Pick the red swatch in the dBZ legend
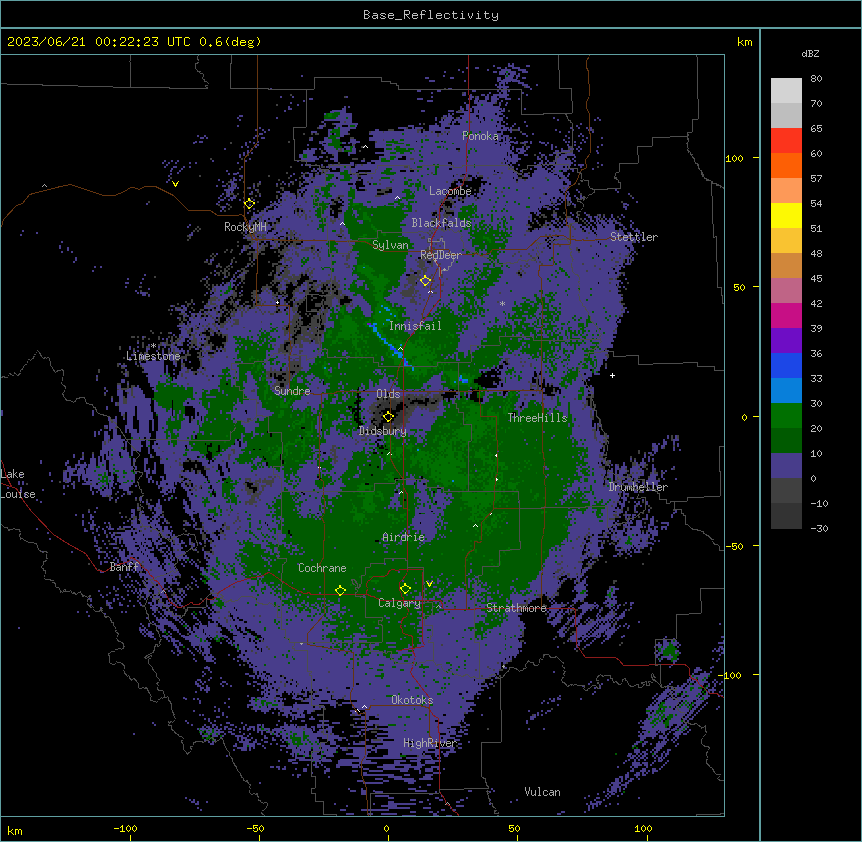This screenshot has height=842, width=862. 786,140
